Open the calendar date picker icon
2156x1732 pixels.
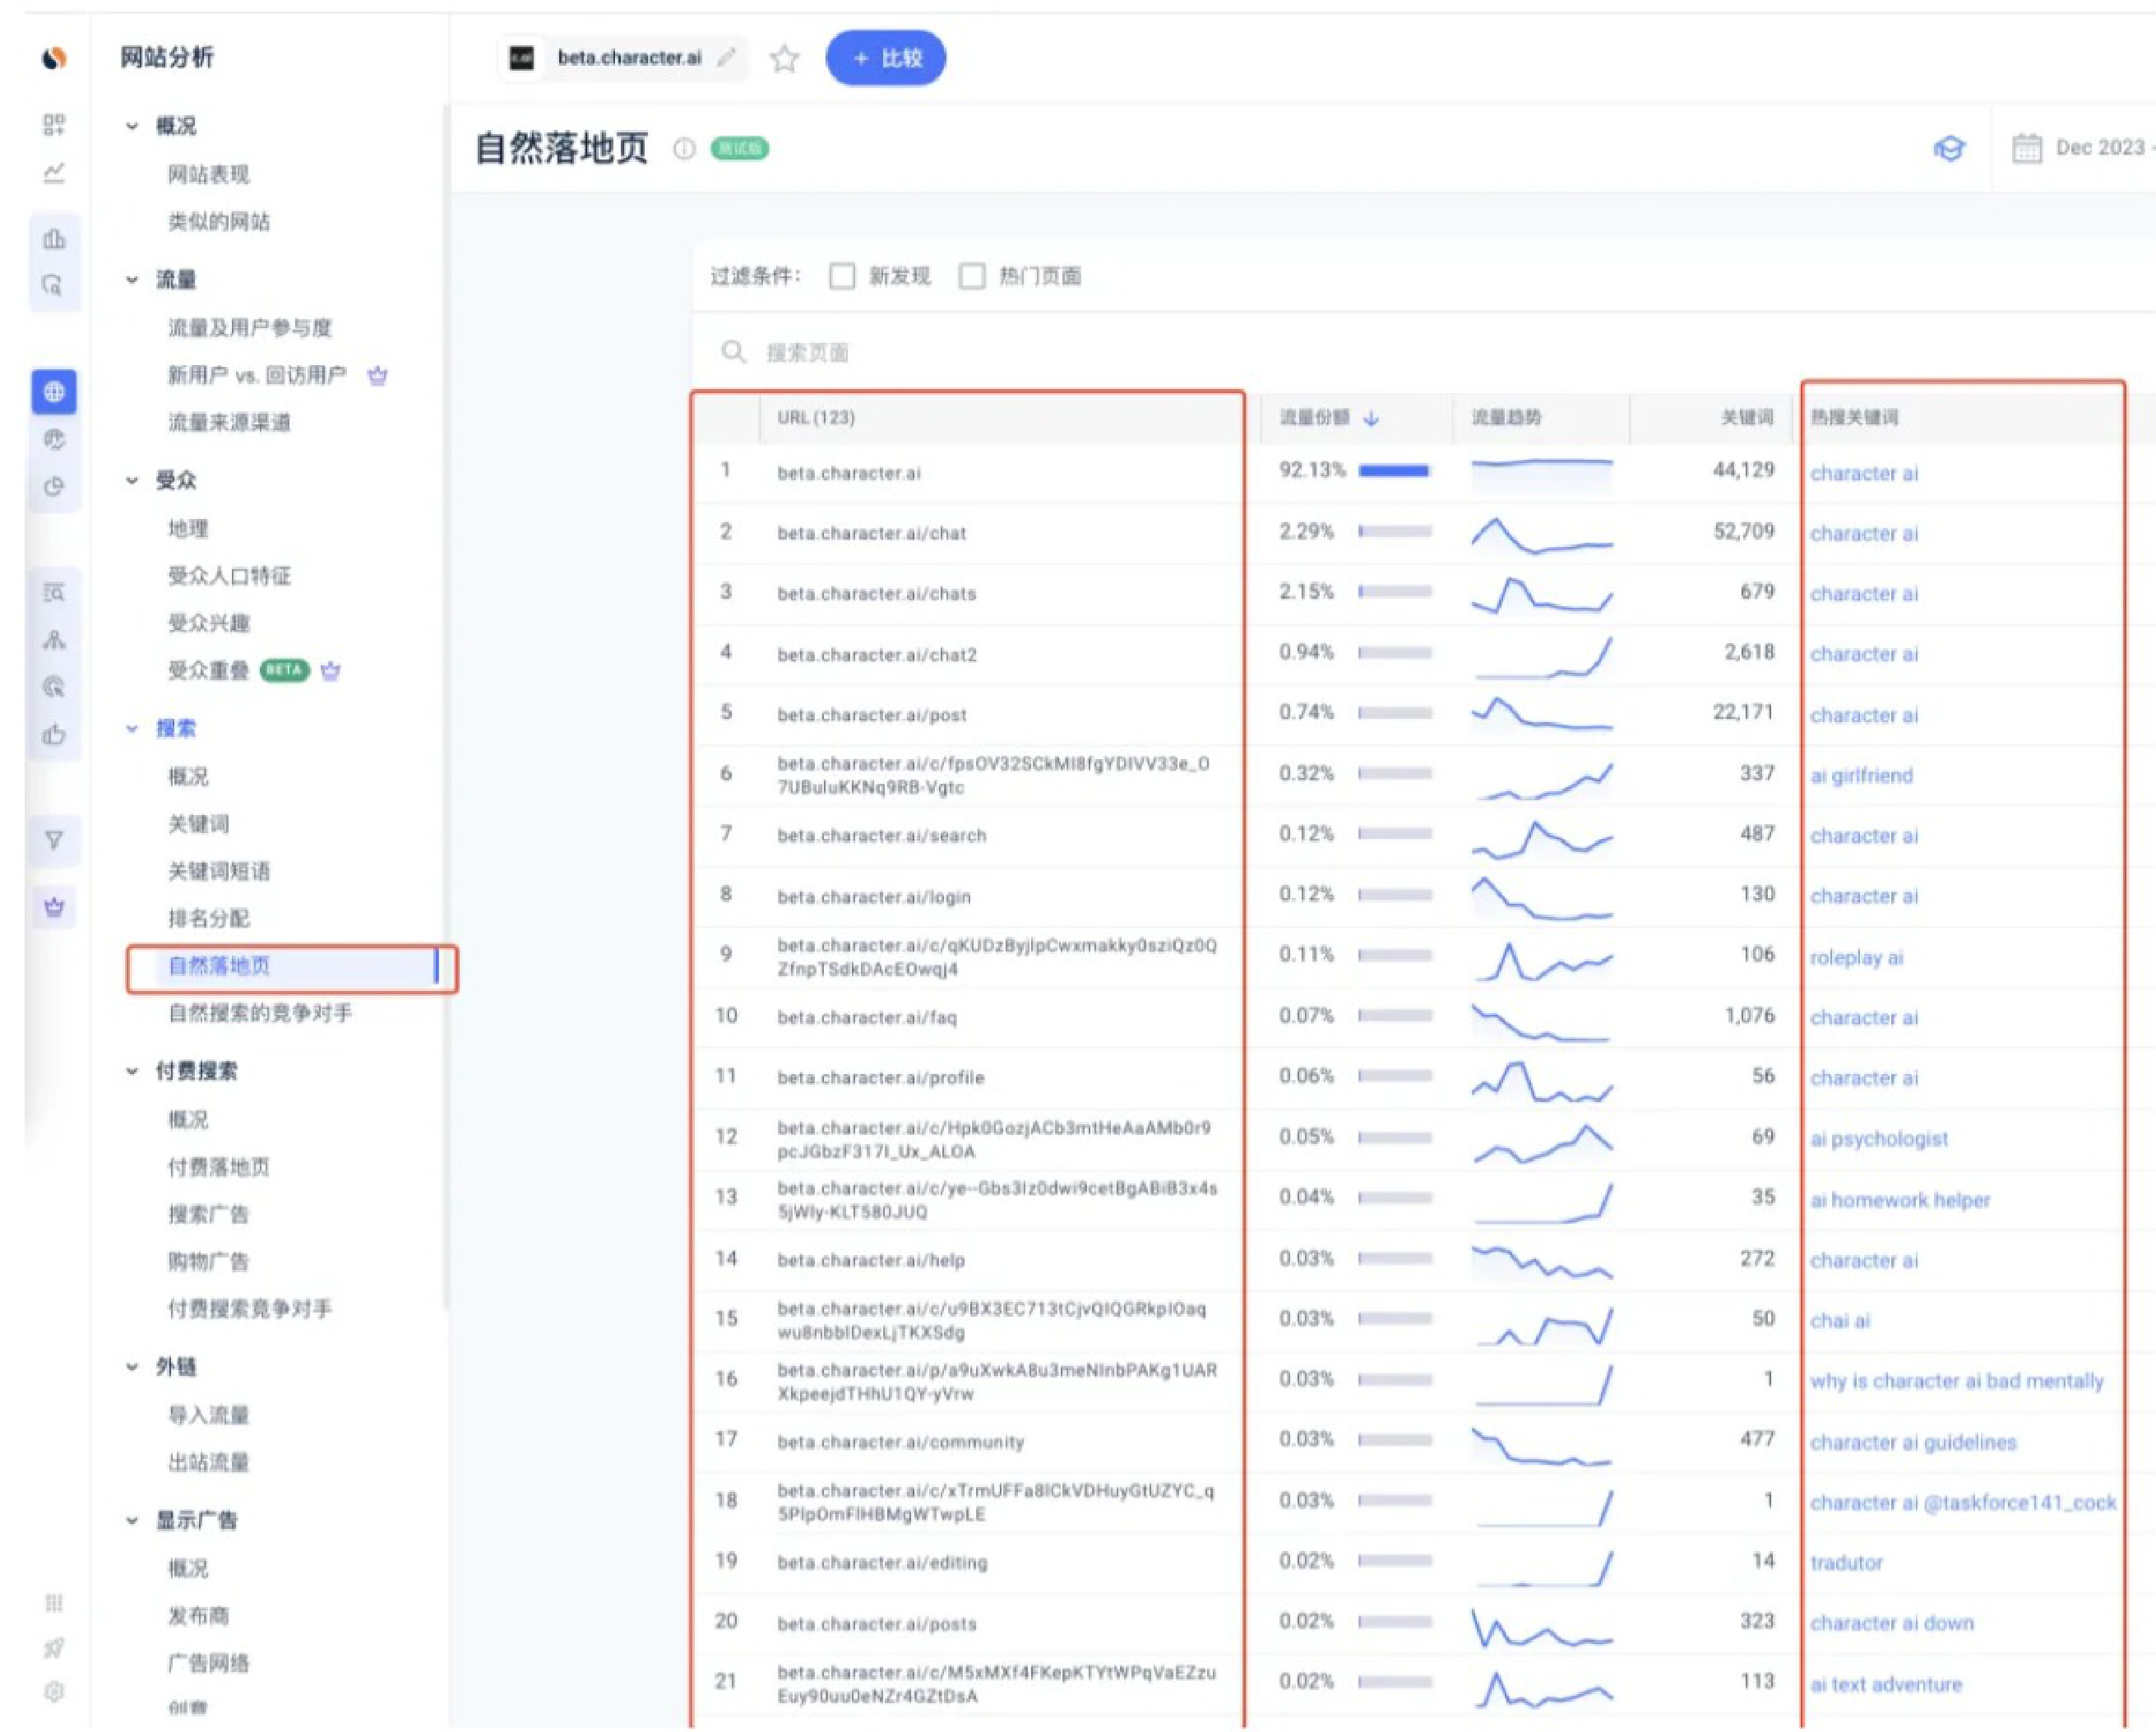click(2026, 149)
